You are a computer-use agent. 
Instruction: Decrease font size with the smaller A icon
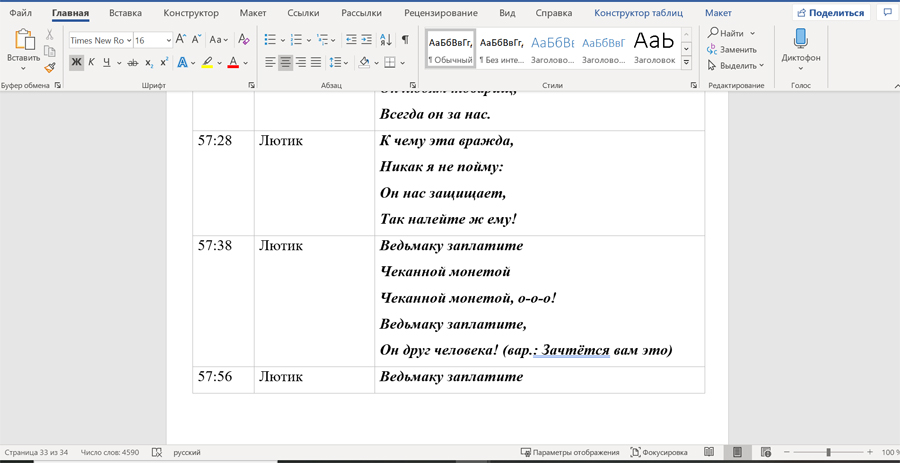point(197,40)
